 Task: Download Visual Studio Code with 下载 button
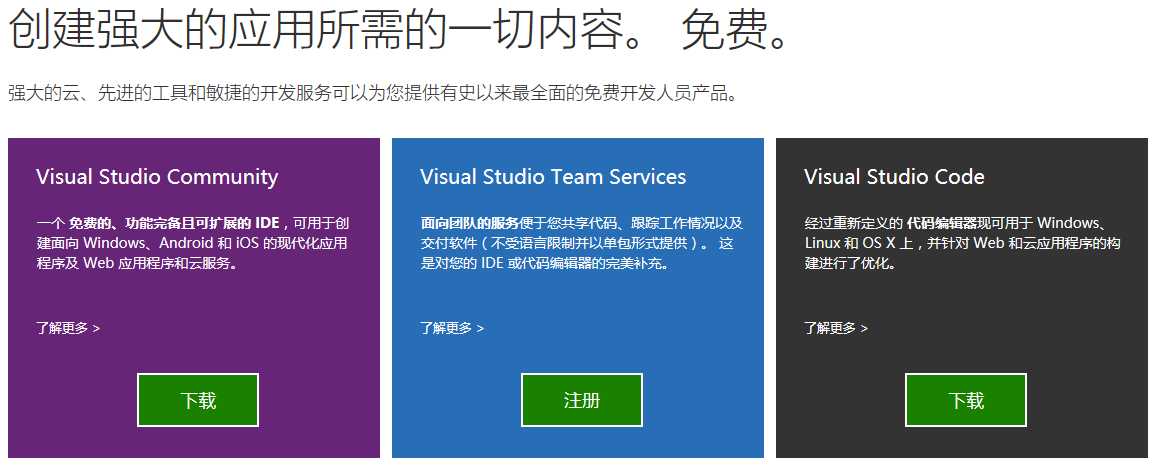[x=966, y=400]
